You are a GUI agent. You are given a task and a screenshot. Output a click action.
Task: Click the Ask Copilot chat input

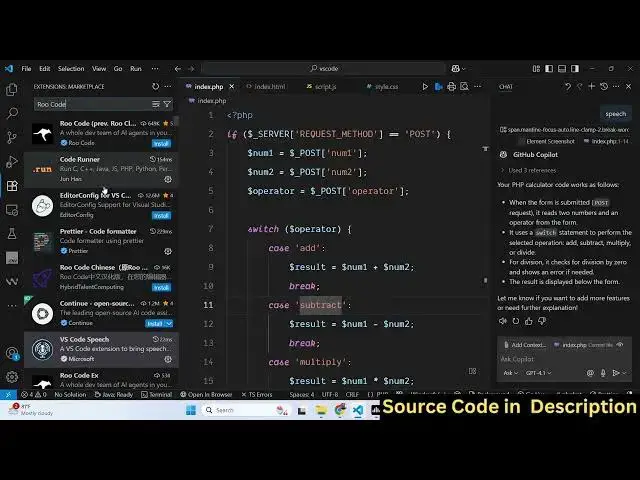[563, 359]
